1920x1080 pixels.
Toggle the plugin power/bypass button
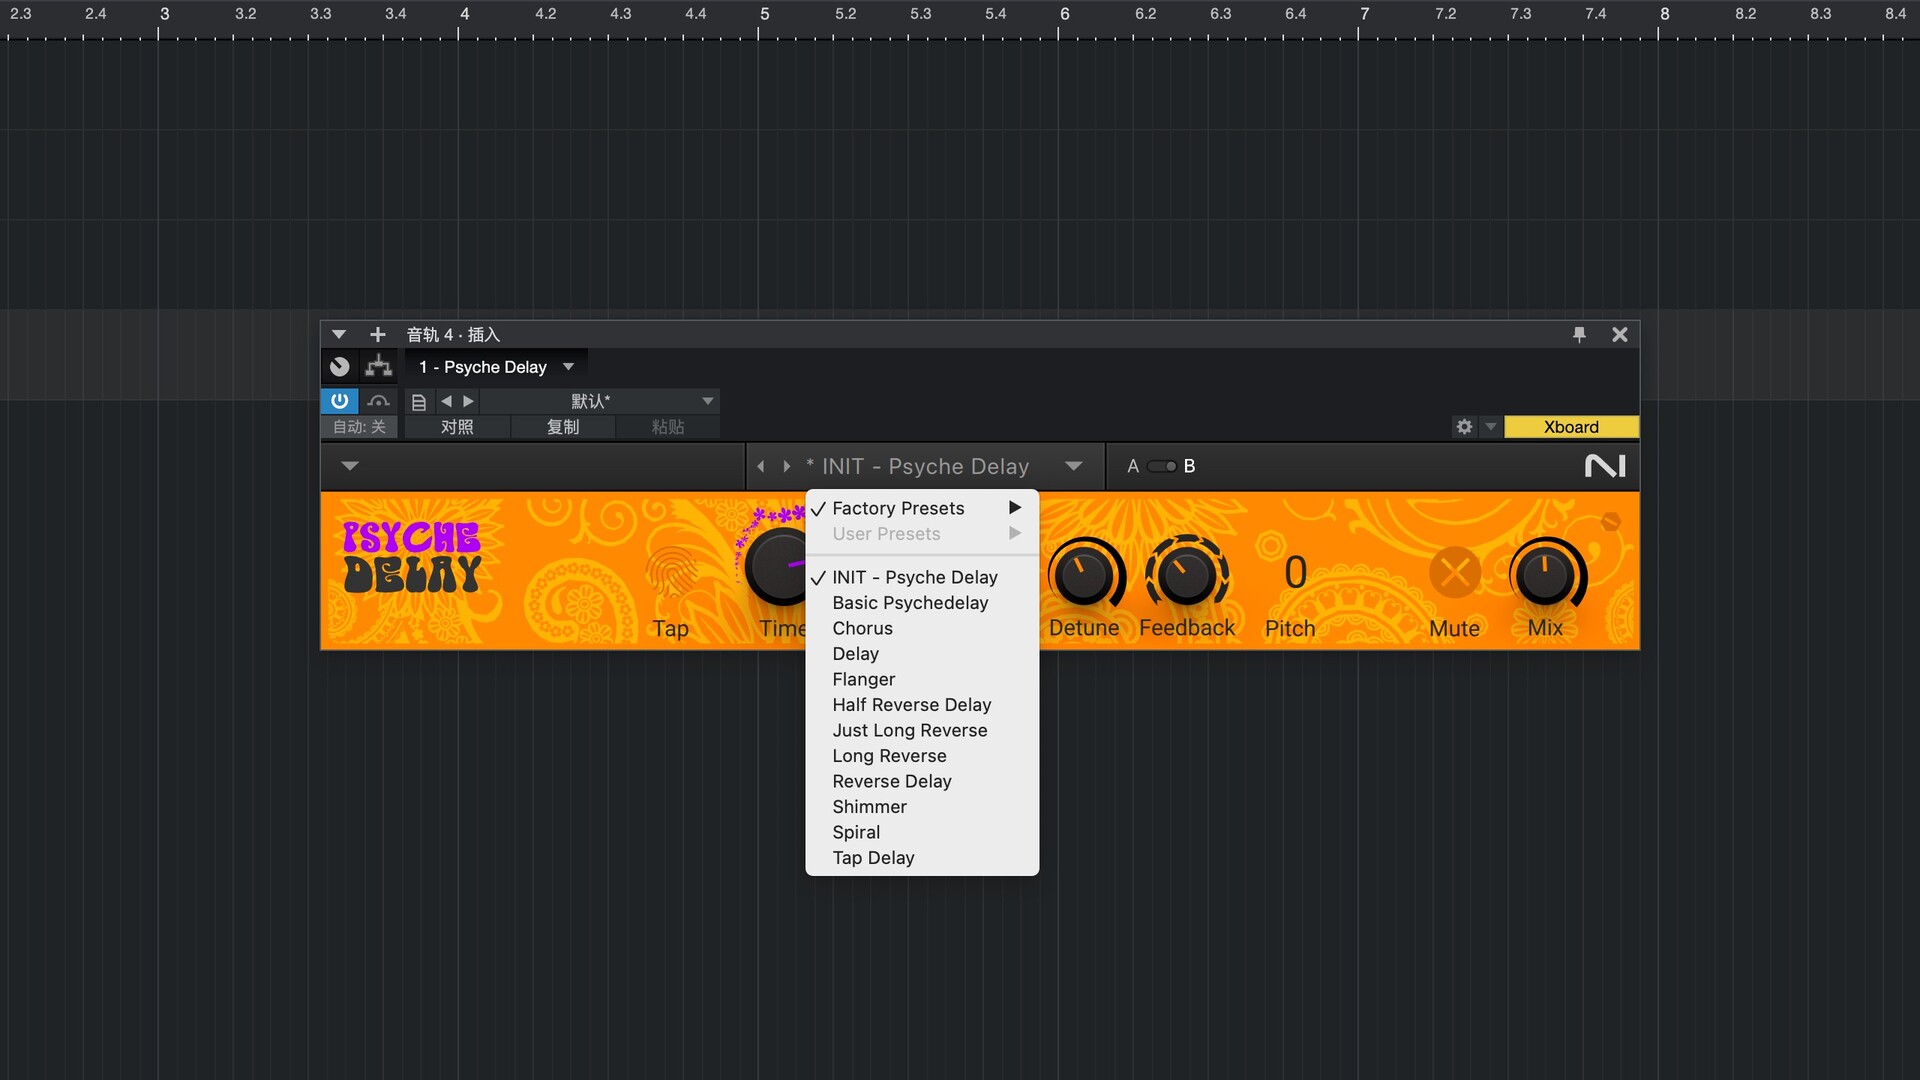(x=340, y=401)
